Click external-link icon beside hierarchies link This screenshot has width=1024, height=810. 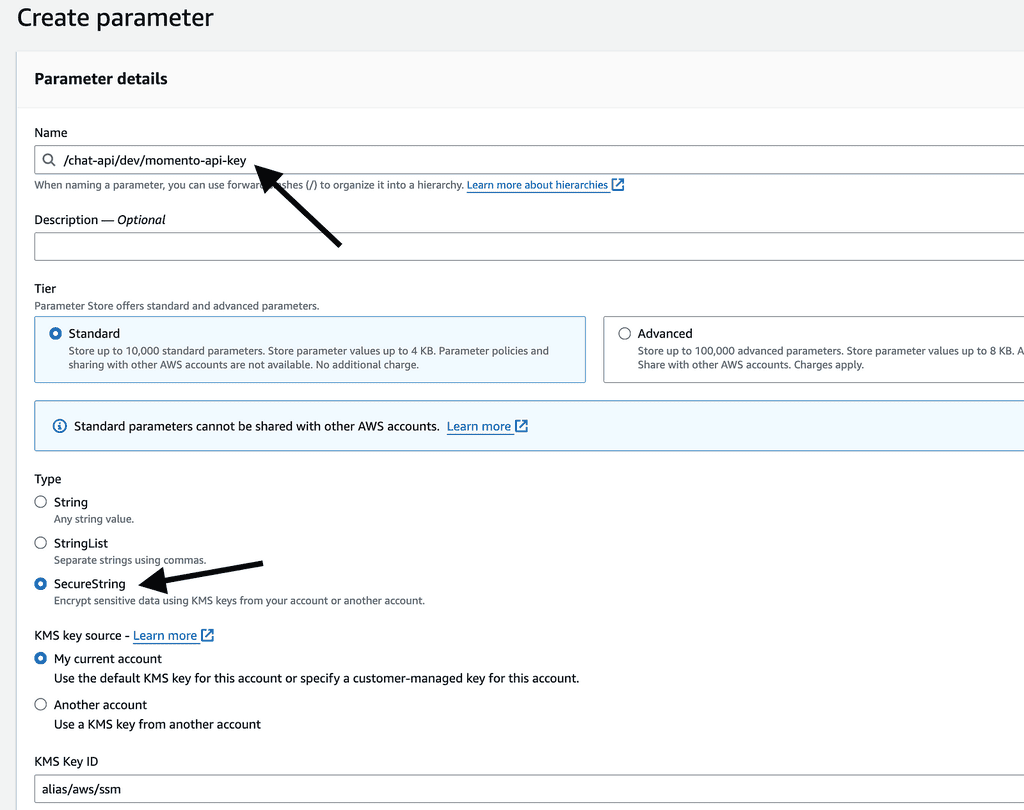(618, 185)
